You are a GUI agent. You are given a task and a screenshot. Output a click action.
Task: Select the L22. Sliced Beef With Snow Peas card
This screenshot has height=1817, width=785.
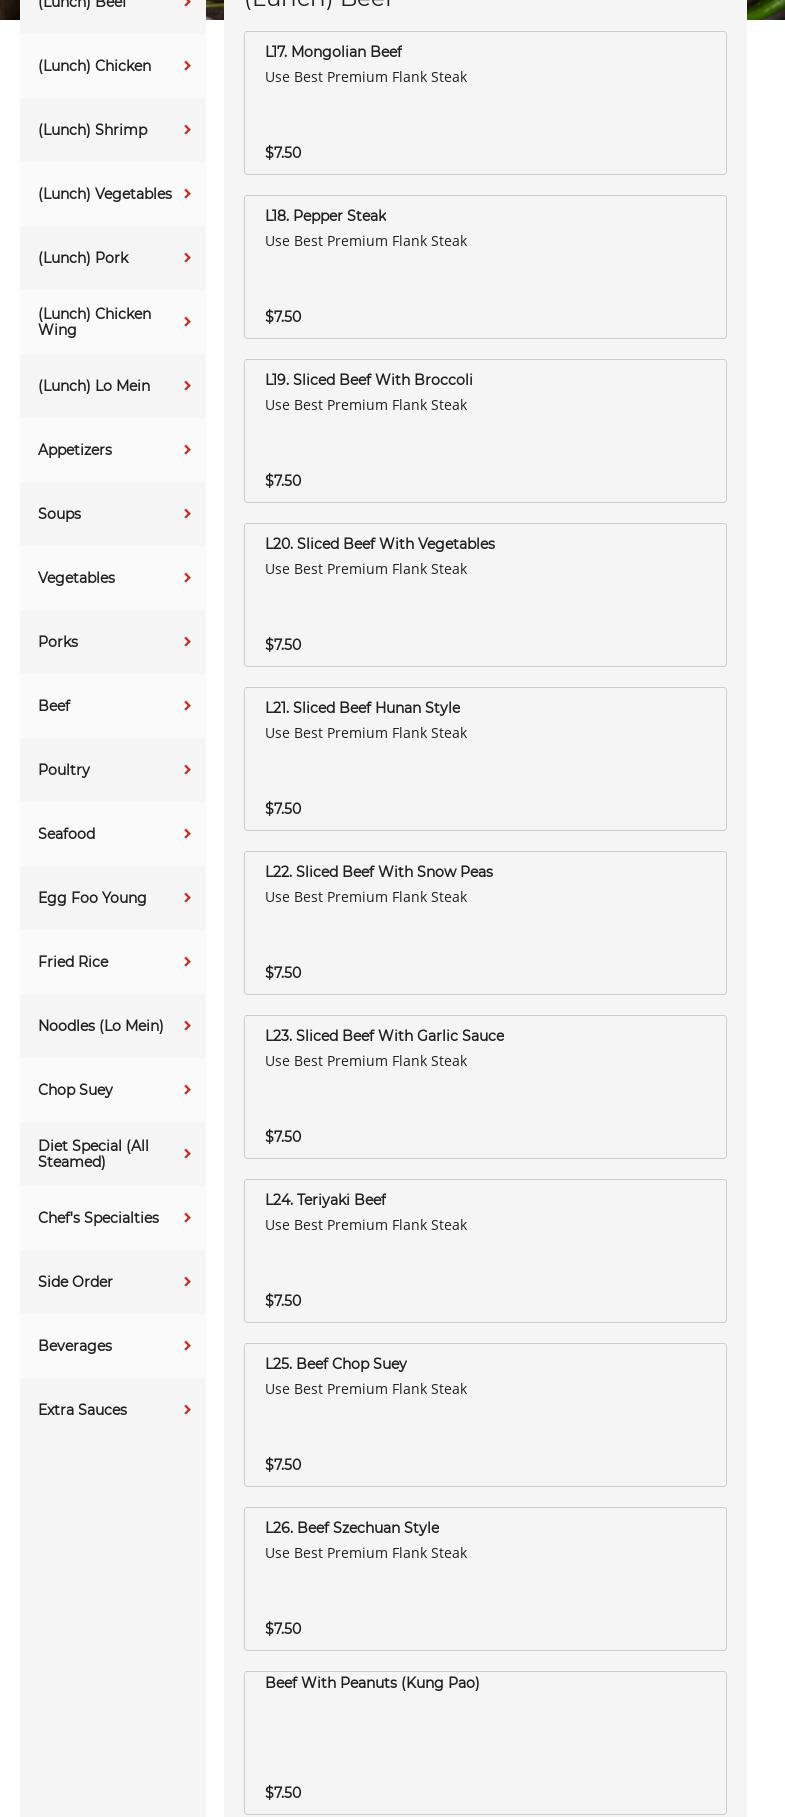(x=485, y=923)
